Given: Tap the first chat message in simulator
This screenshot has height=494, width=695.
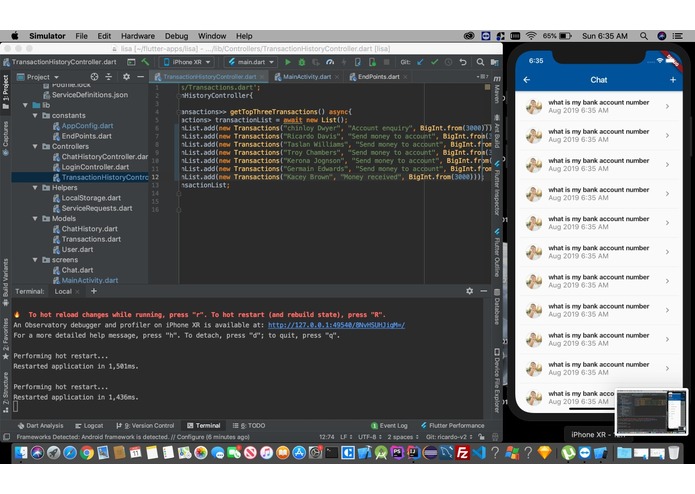Looking at the screenshot, I should click(598, 106).
